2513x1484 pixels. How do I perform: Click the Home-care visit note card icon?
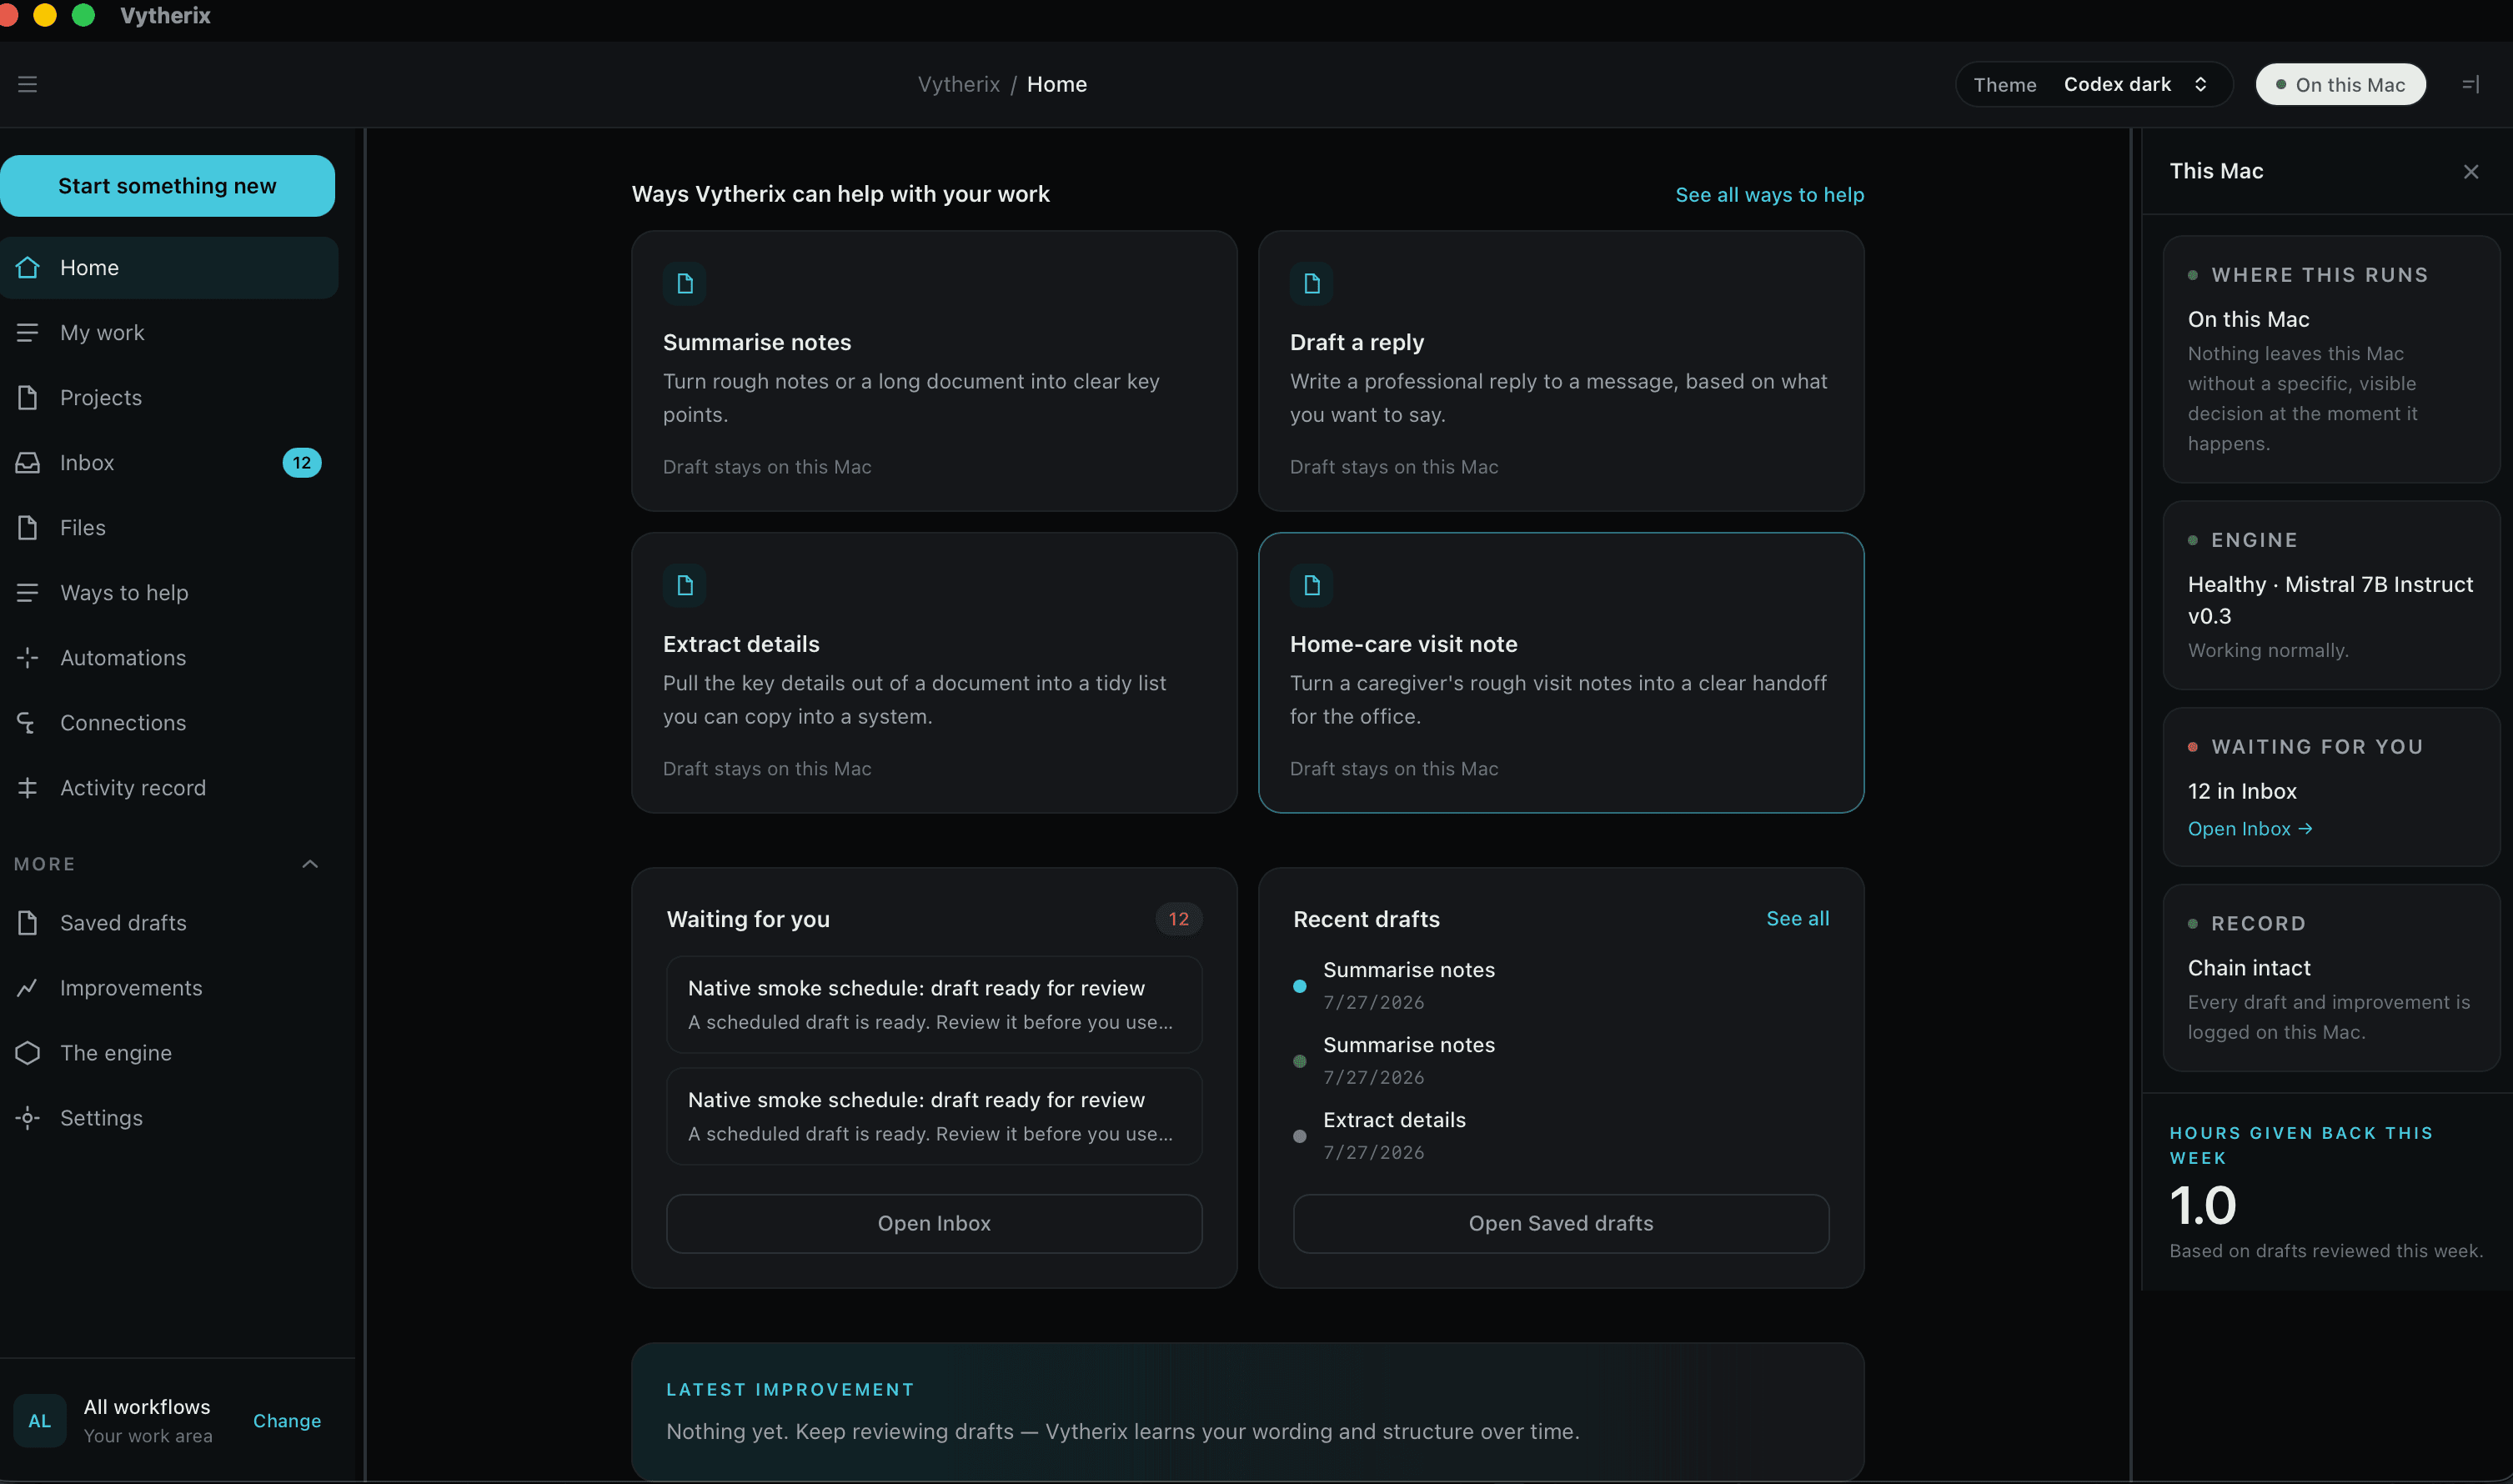(x=1312, y=586)
